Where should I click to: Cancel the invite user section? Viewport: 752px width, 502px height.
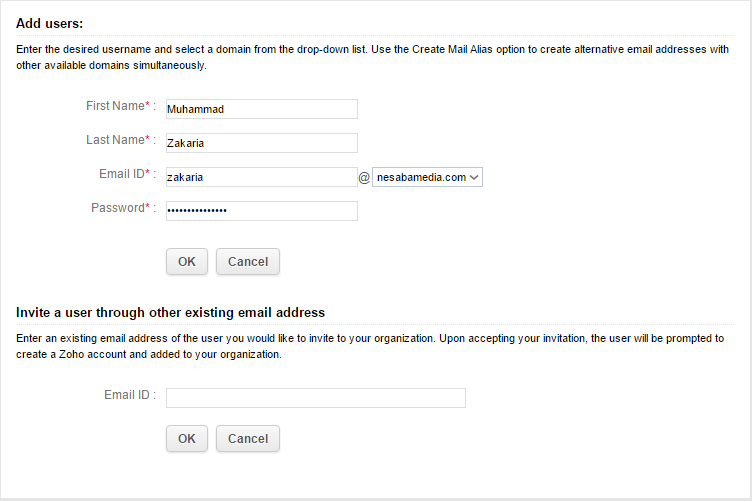(x=247, y=439)
